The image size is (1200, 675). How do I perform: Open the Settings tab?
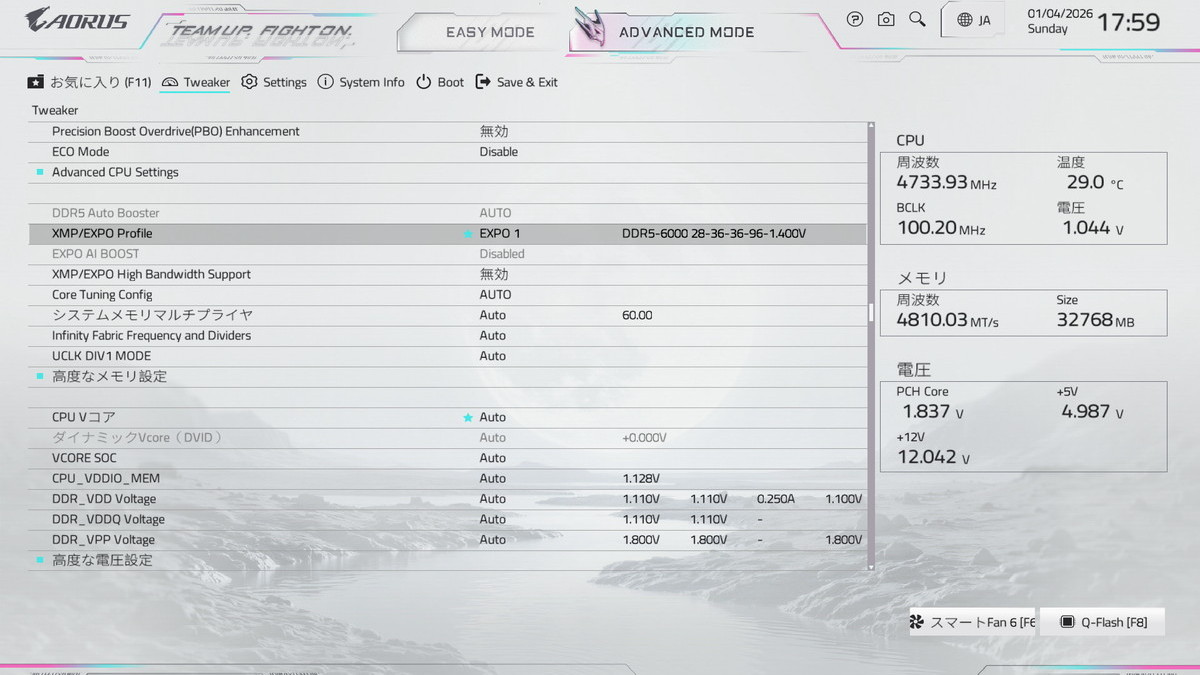[274, 82]
